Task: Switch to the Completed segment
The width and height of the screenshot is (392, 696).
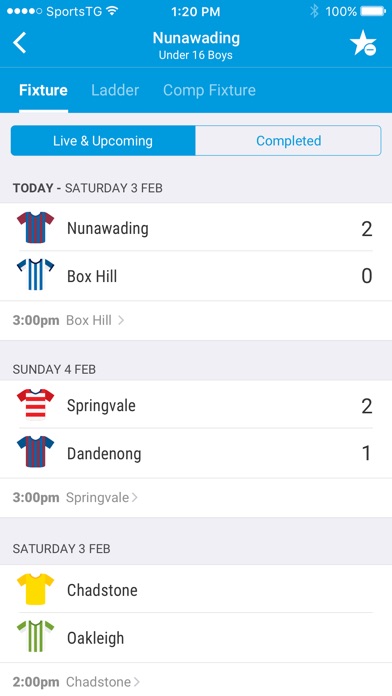Action: (288, 141)
